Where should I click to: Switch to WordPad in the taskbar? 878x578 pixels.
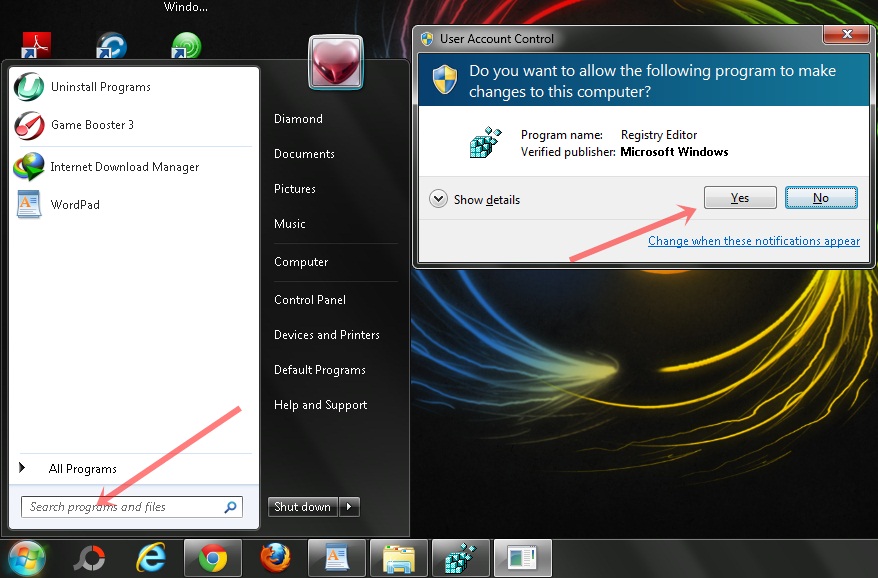point(337,558)
